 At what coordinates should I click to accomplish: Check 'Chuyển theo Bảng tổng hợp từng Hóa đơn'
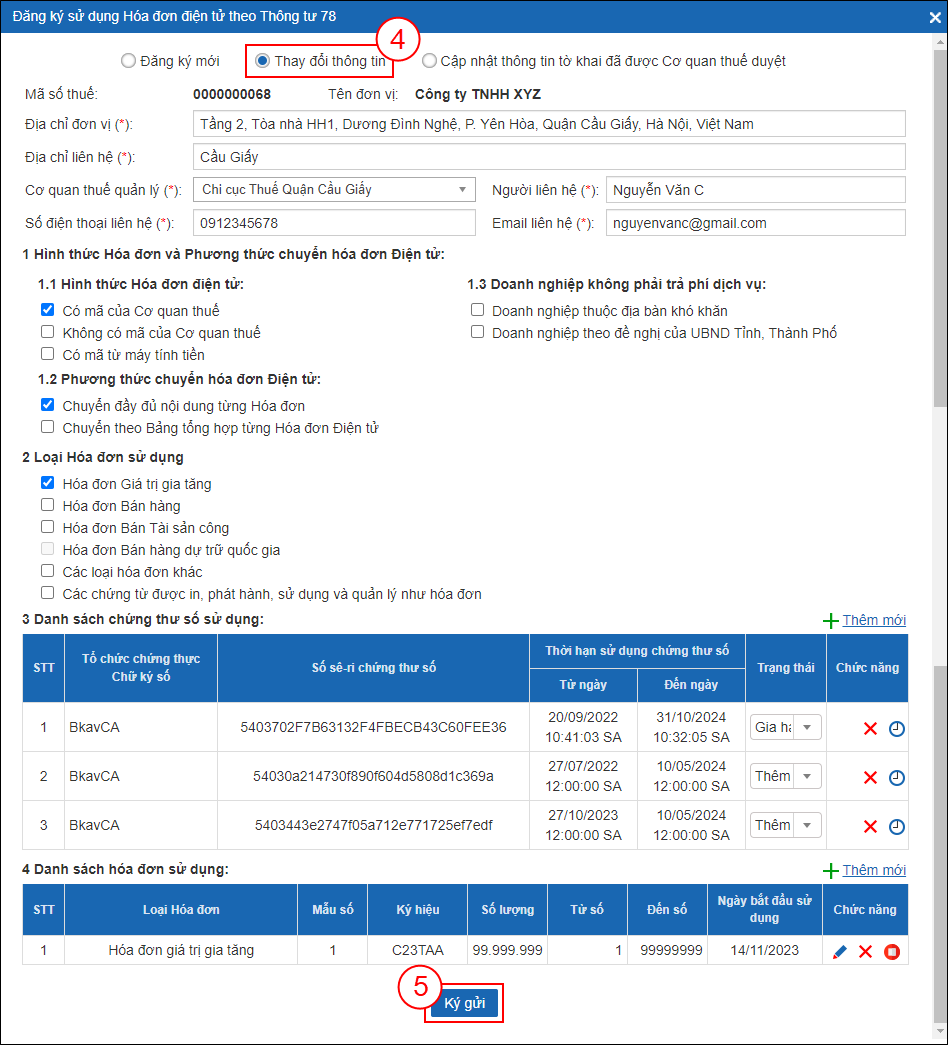47,427
